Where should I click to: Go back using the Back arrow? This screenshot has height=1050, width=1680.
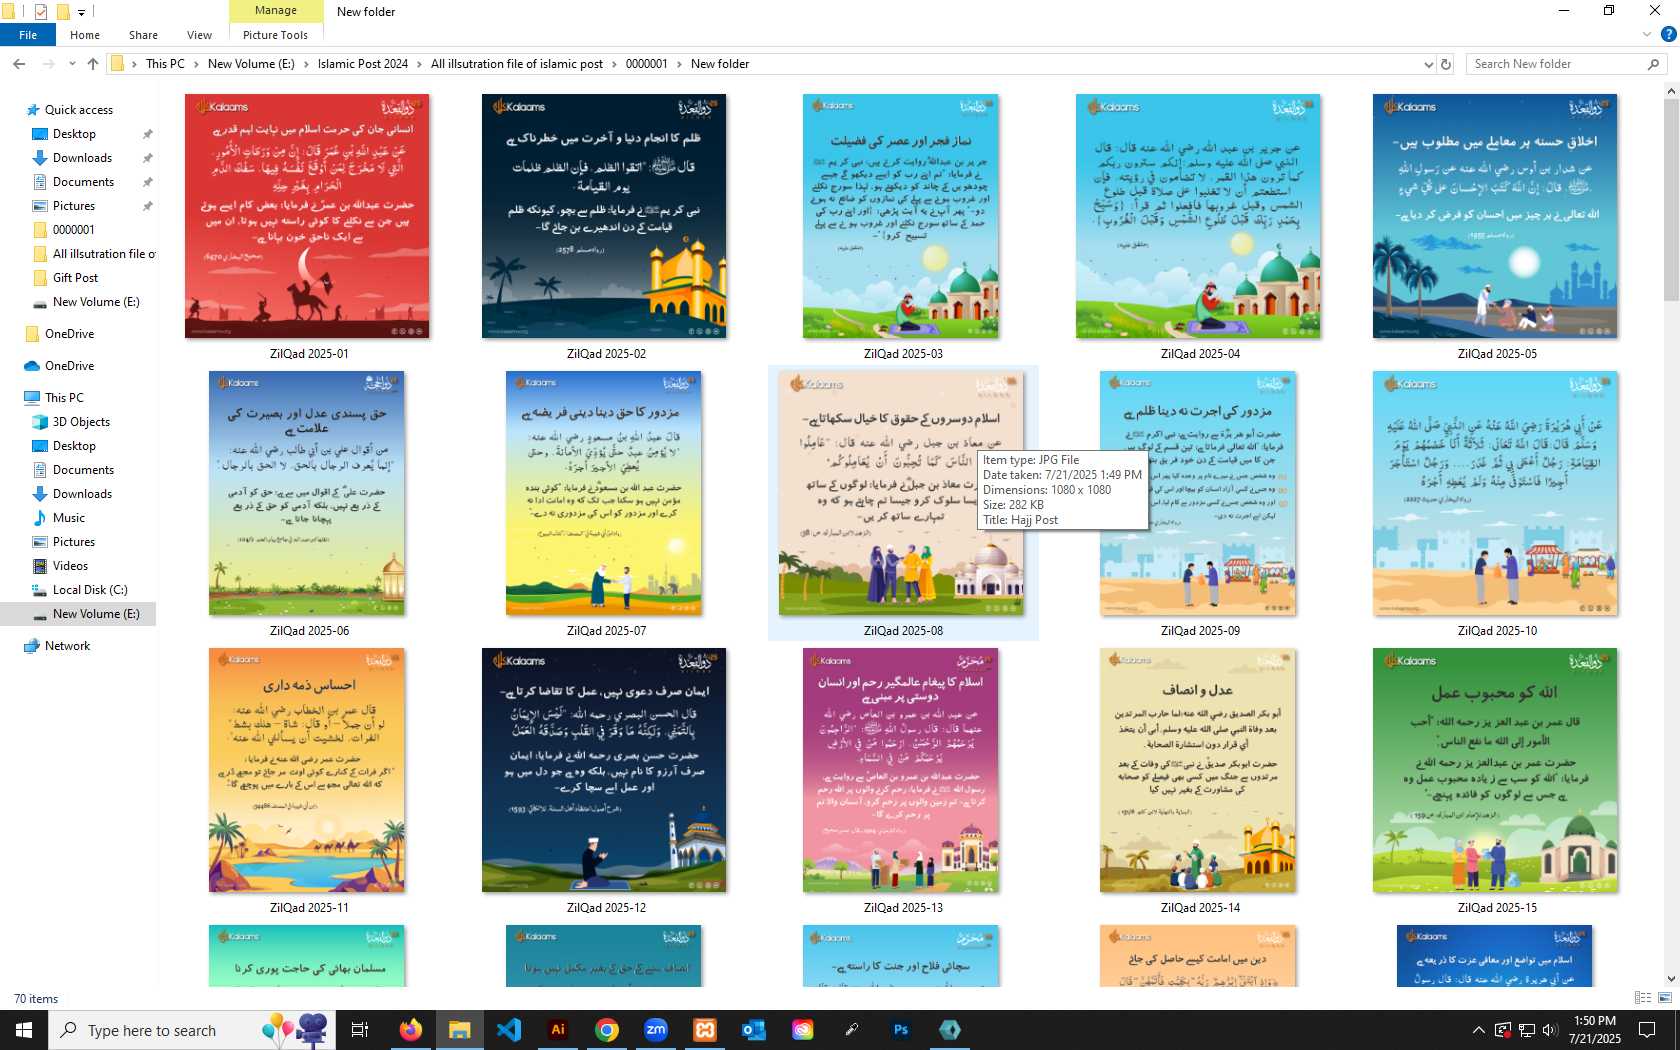(x=19, y=64)
